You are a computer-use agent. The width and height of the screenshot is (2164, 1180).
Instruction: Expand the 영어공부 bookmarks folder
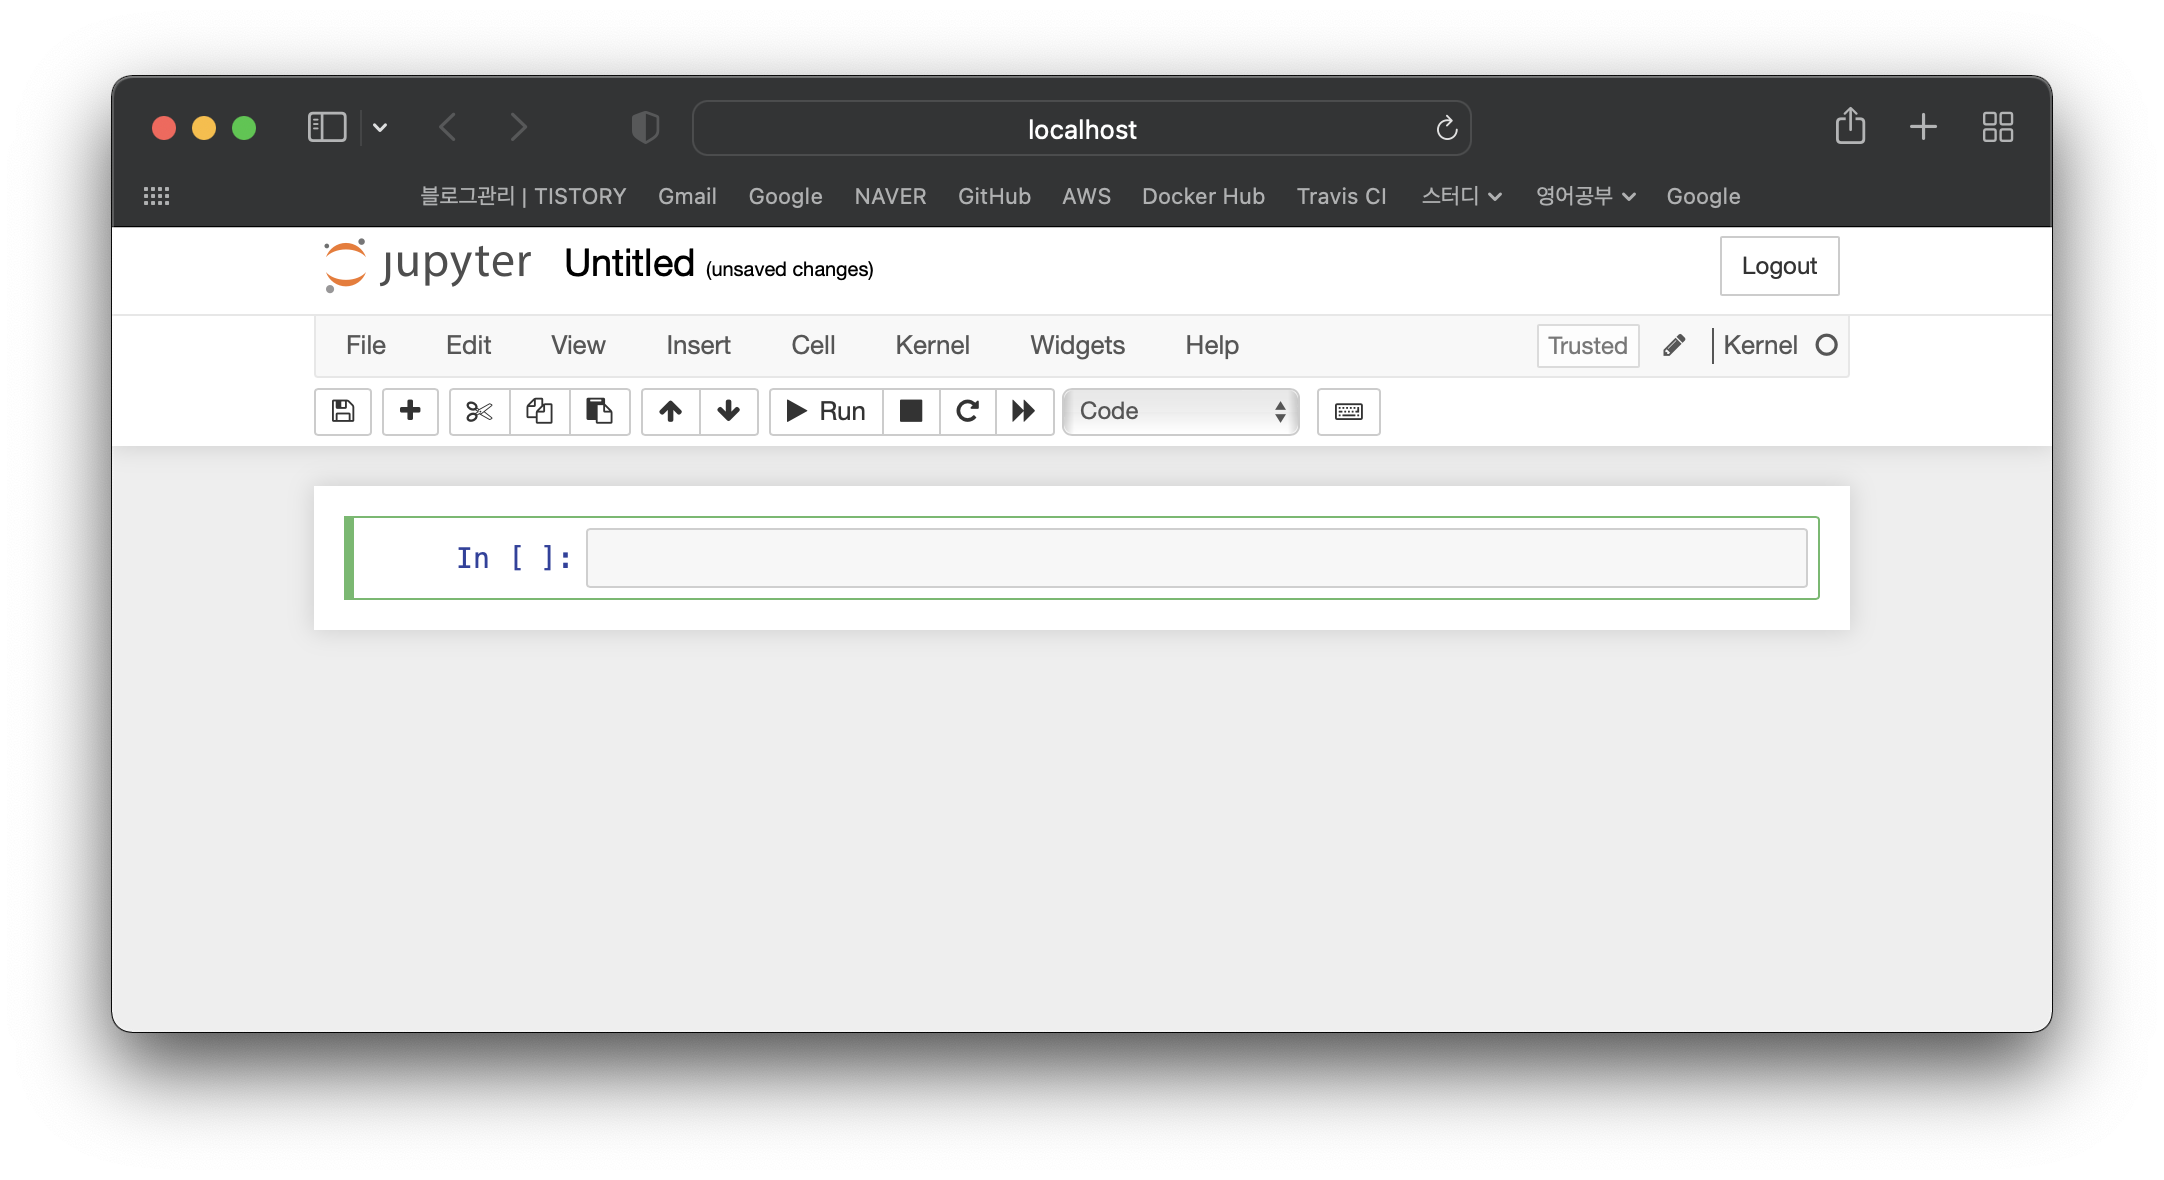tap(1585, 196)
